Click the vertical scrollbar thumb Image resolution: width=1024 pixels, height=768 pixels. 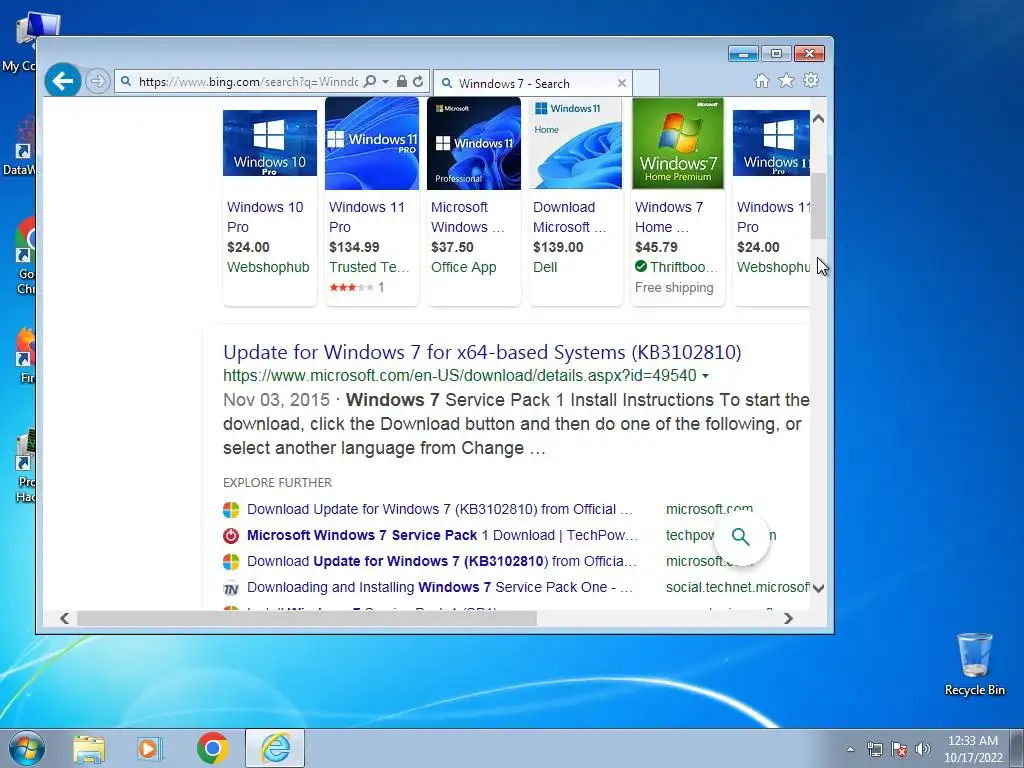pos(818,206)
